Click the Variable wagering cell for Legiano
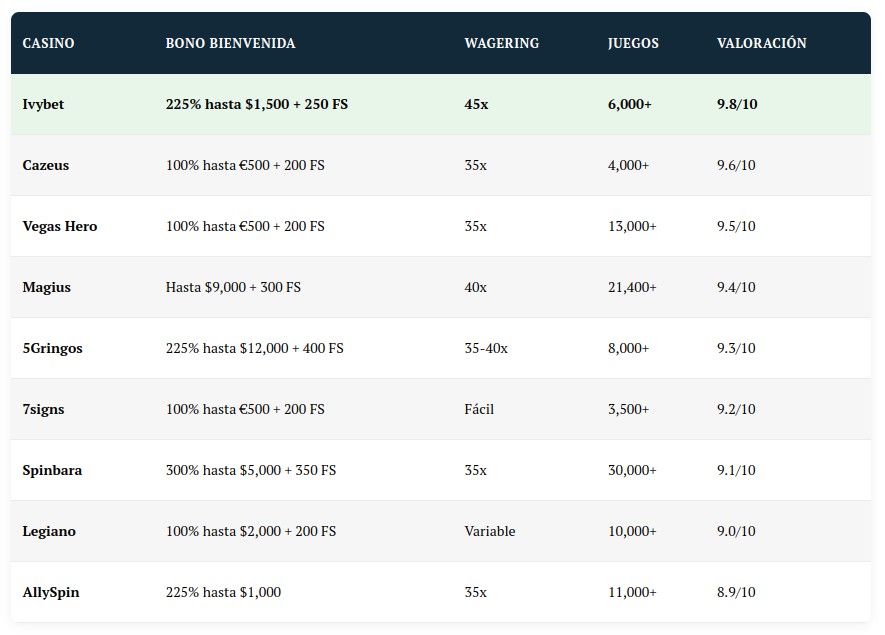The width and height of the screenshot is (885, 635). tap(490, 531)
